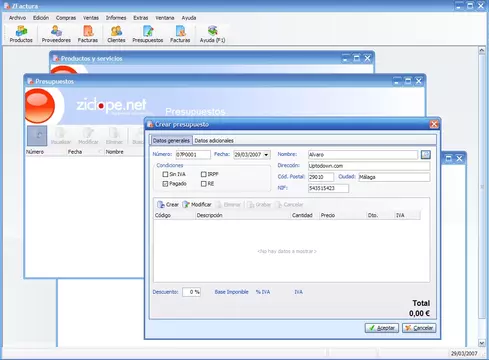Switch to Datos adicionales tab
The image size is (489, 360).
(214, 141)
